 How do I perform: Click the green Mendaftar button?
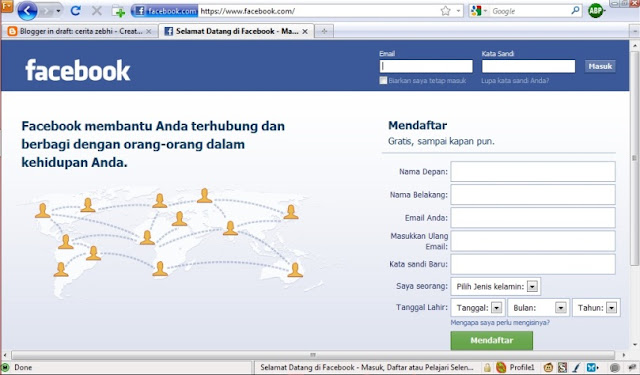(491, 340)
